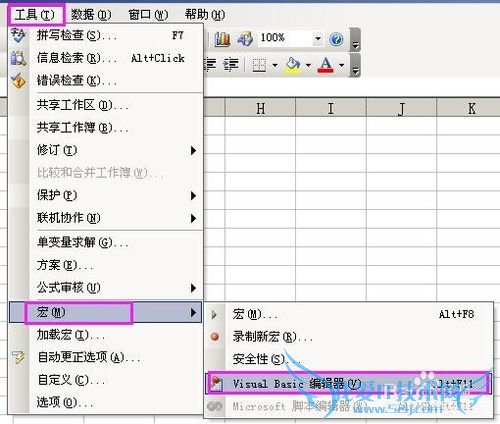Screen dimensions: 500x424
Task: Open the 100% zoom dropdown
Action: tap(318, 39)
